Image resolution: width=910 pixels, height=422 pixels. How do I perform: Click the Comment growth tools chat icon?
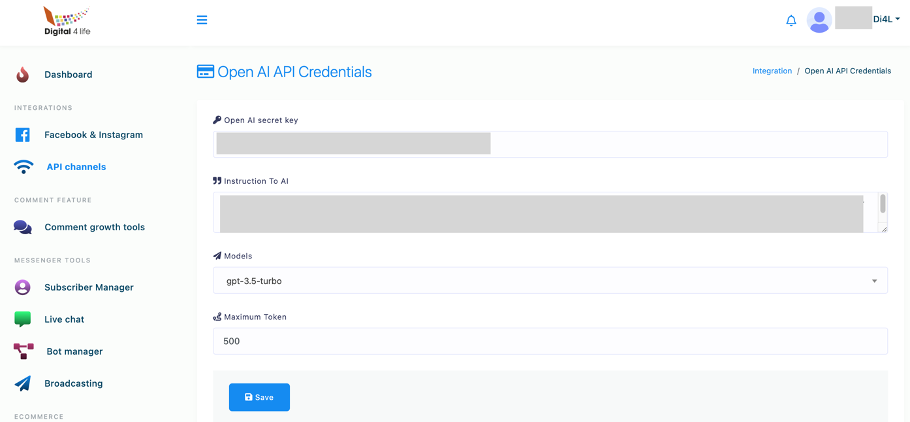pyautogui.click(x=23, y=227)
